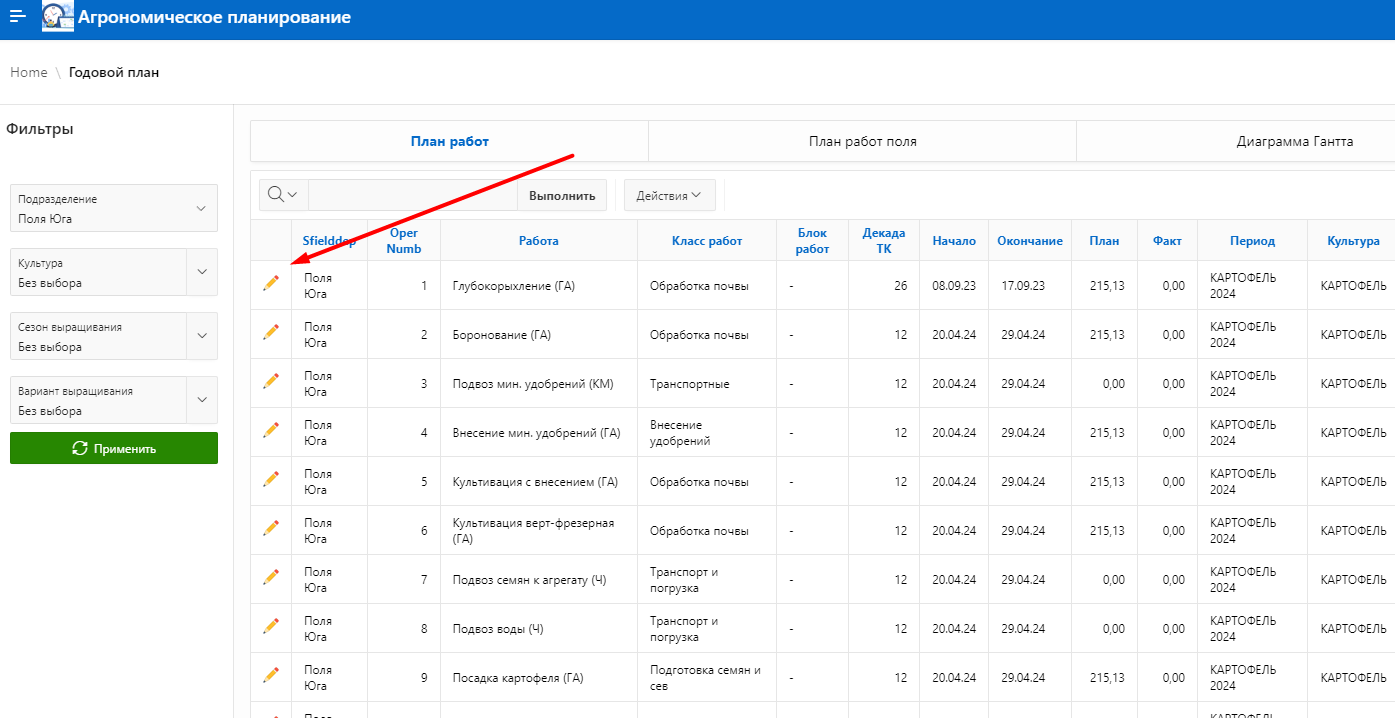Click the application logo icon in header
The width and height of the screenshot is (1395, 718).
(58, 18)
